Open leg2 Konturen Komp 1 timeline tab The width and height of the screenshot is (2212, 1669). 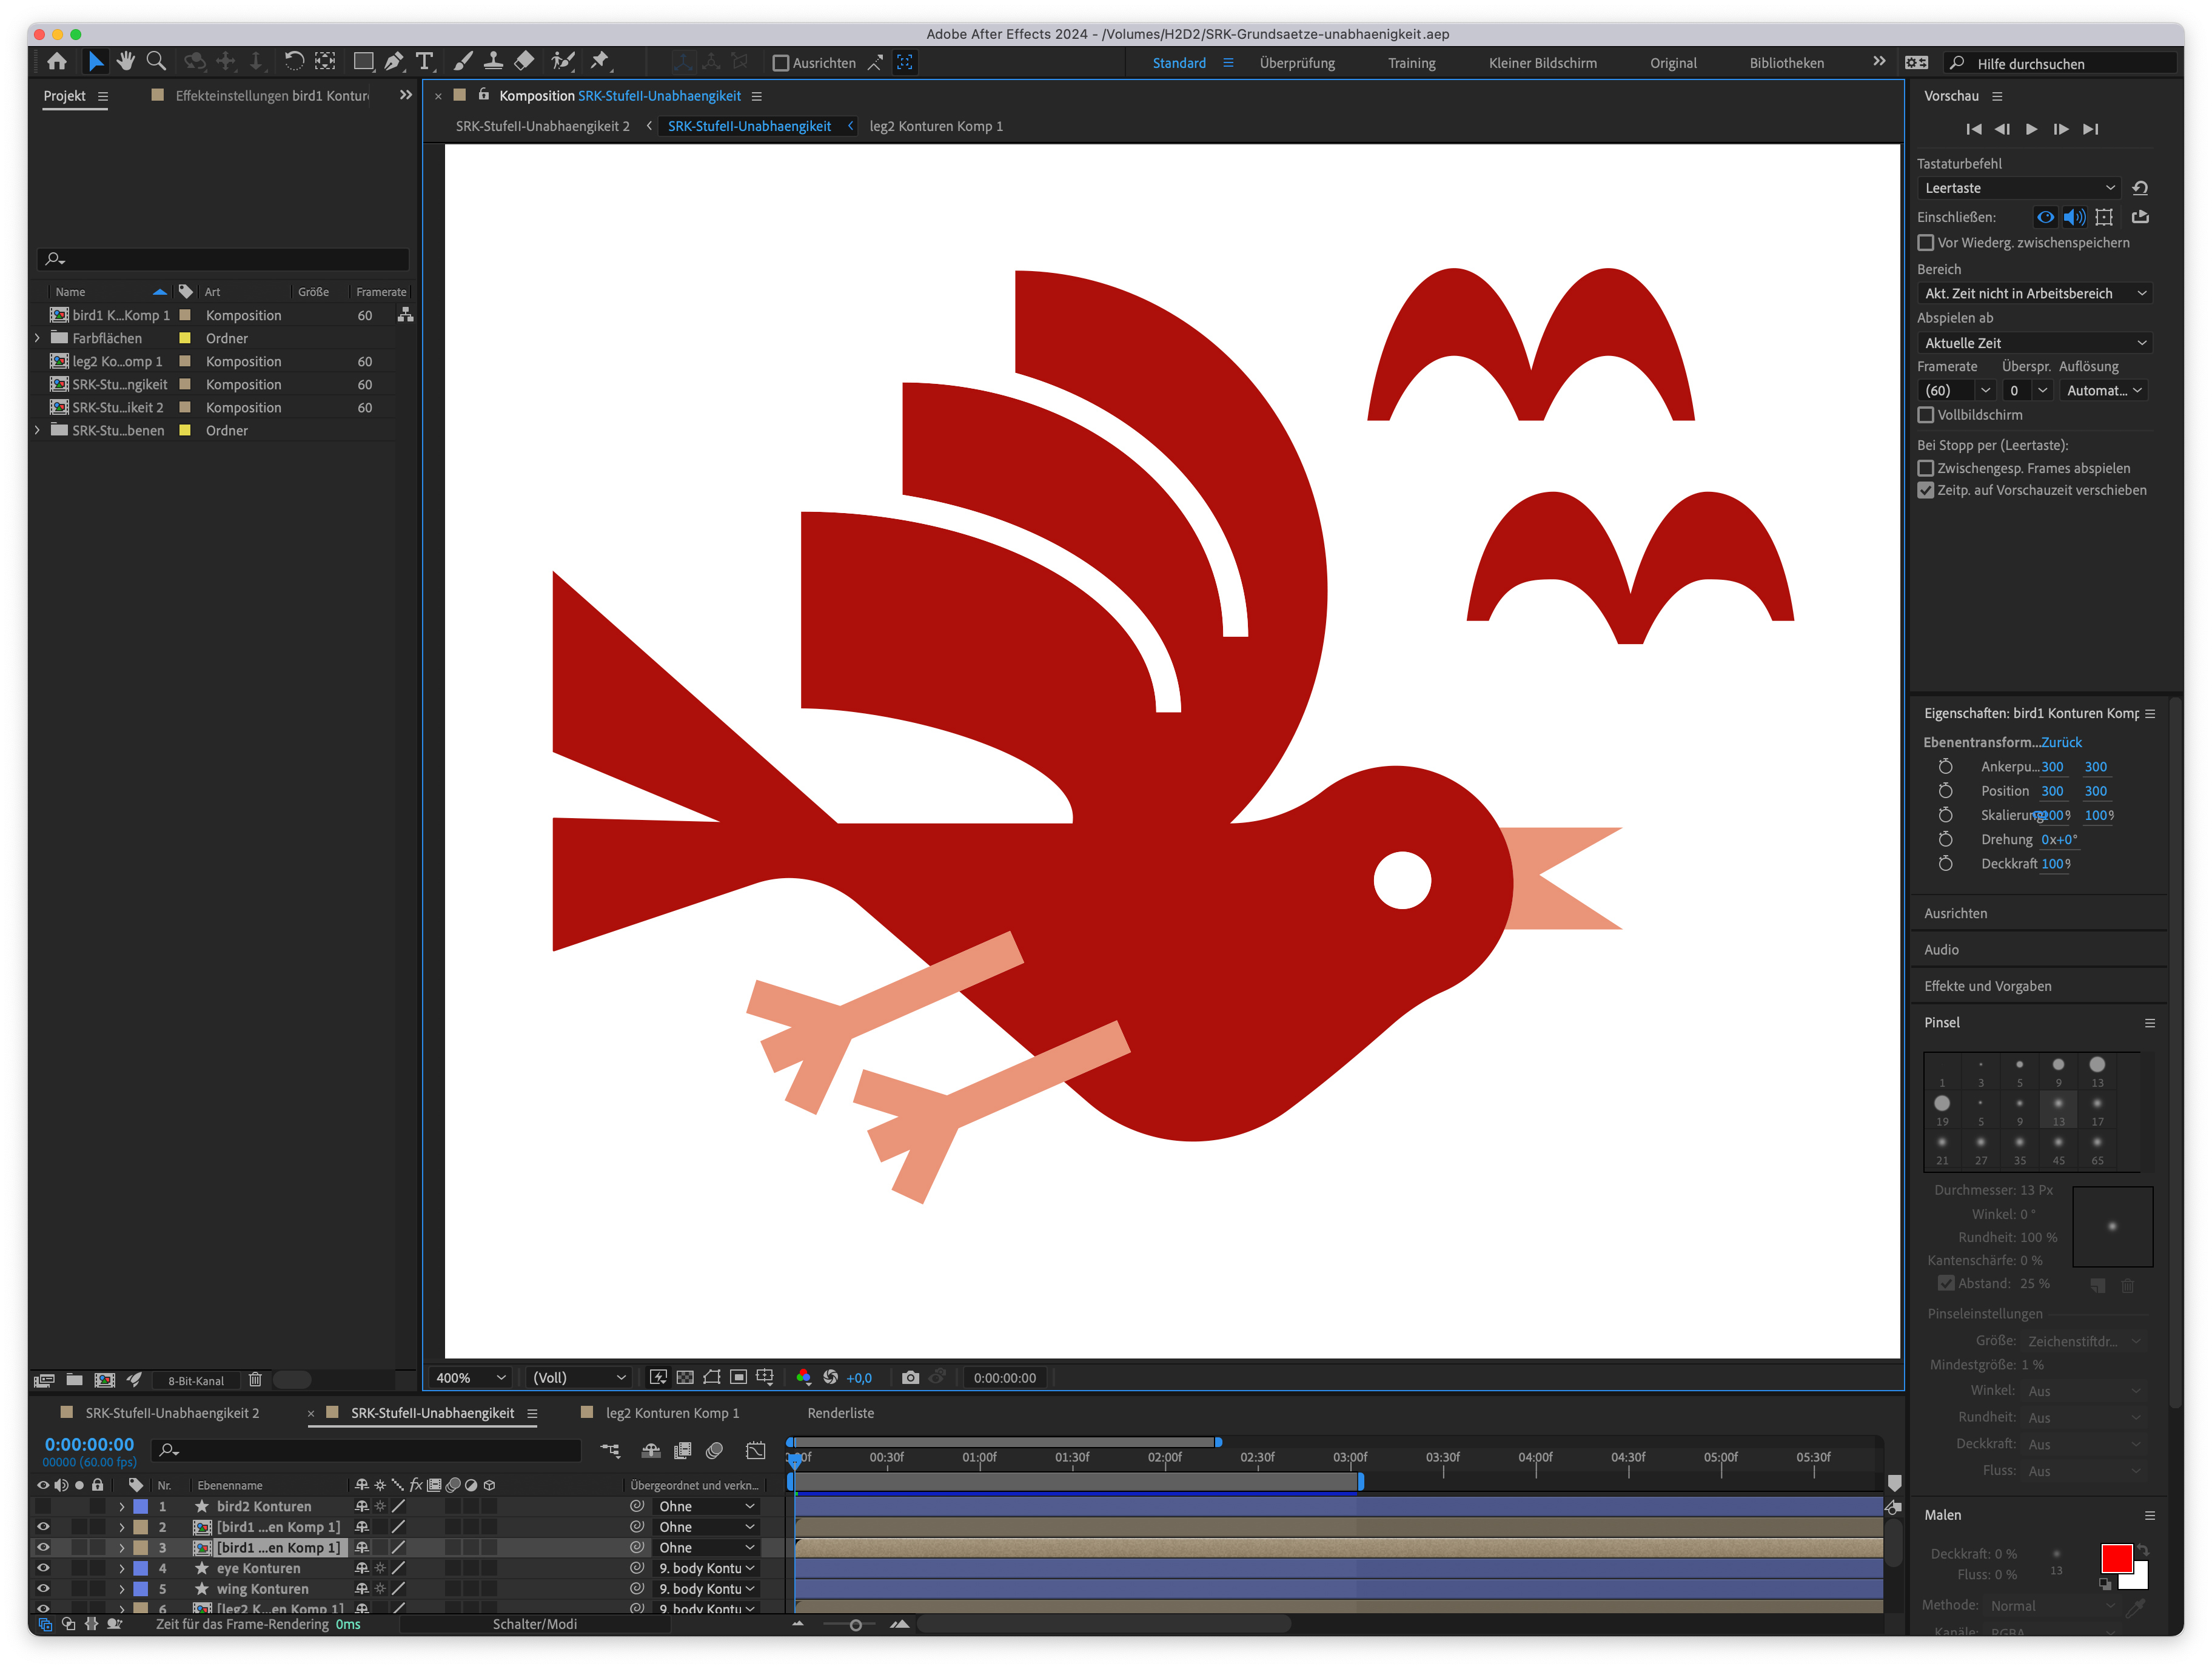click(x=672, y=1413)
